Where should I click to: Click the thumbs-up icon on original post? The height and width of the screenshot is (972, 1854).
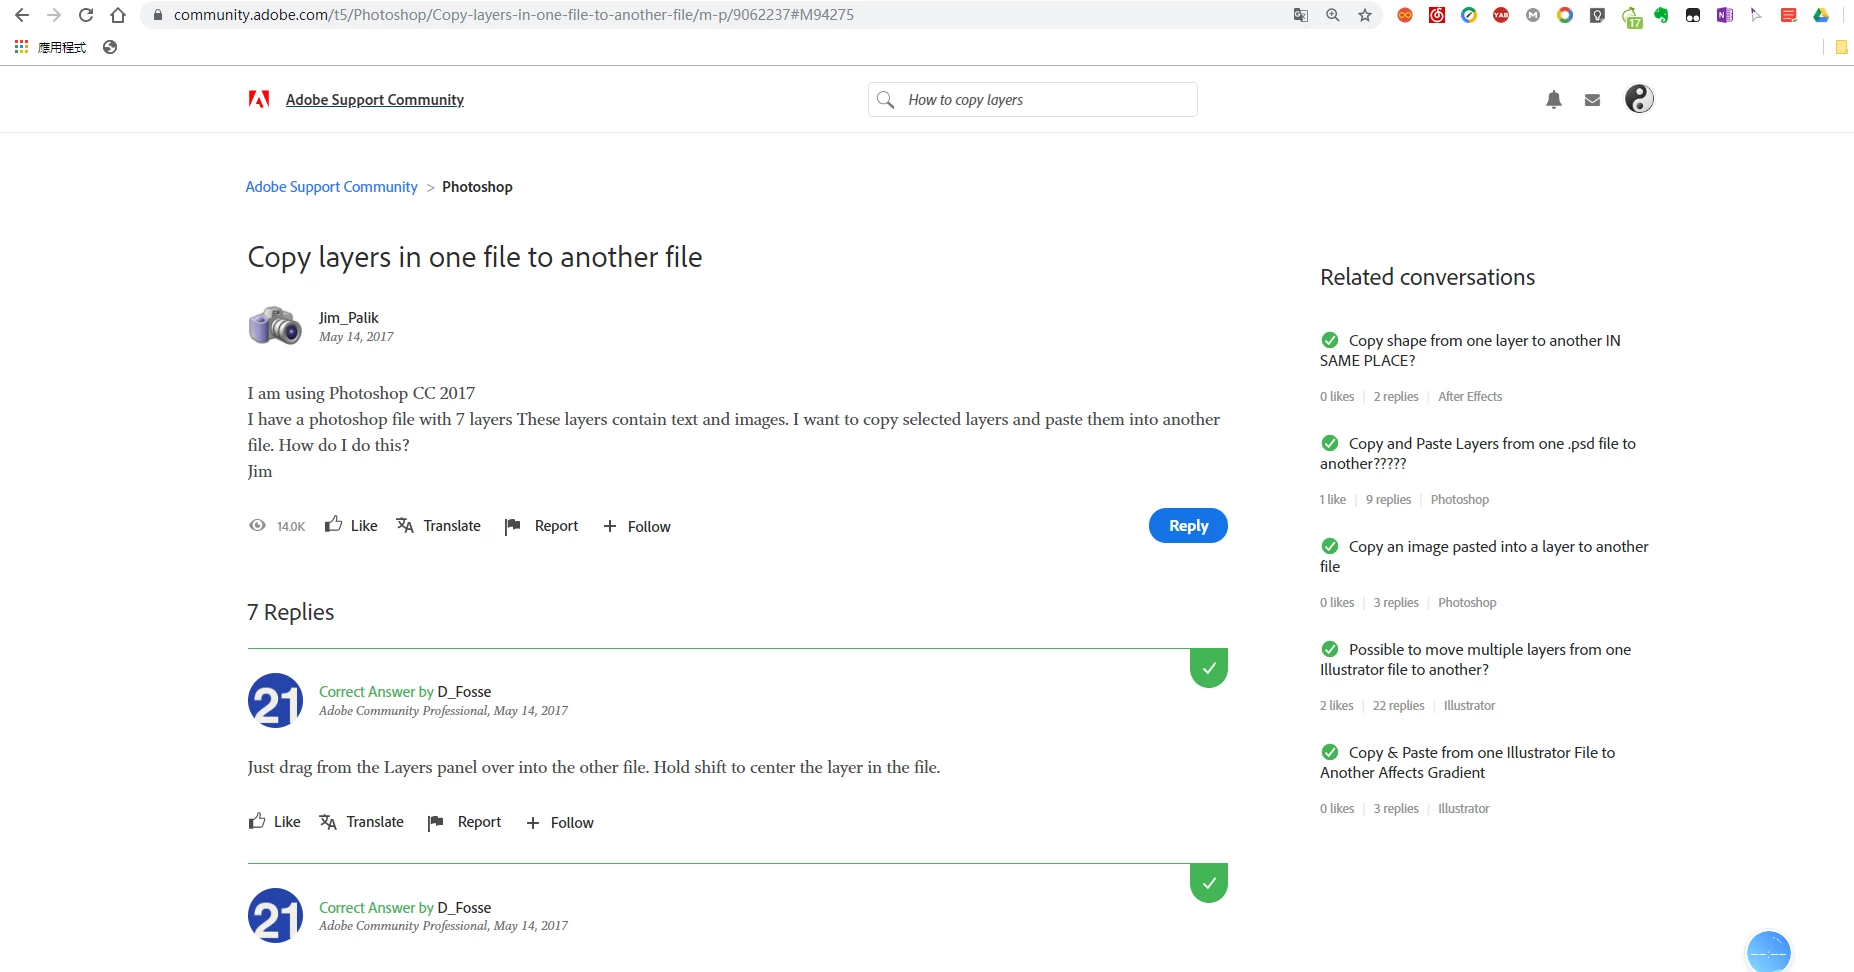[334, 524]
